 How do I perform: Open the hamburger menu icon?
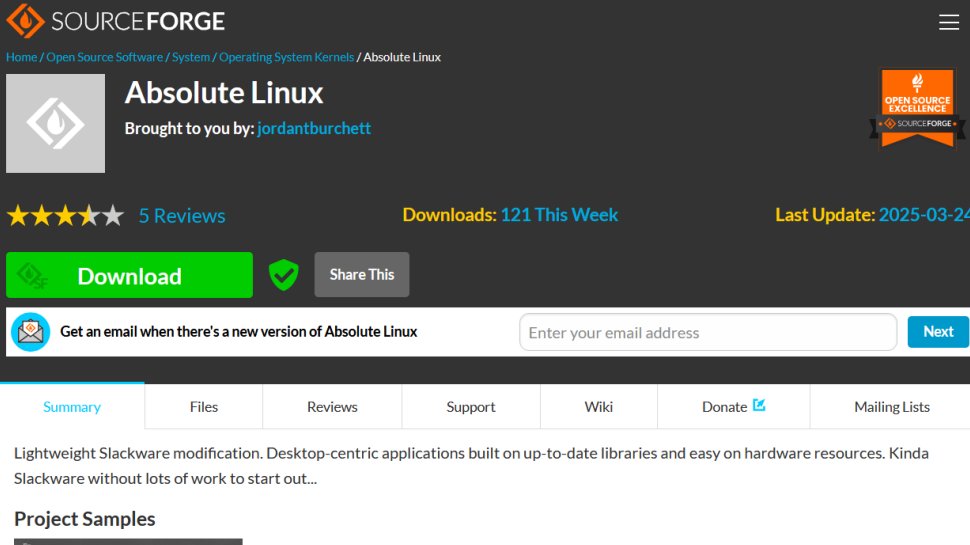(948, 22)
